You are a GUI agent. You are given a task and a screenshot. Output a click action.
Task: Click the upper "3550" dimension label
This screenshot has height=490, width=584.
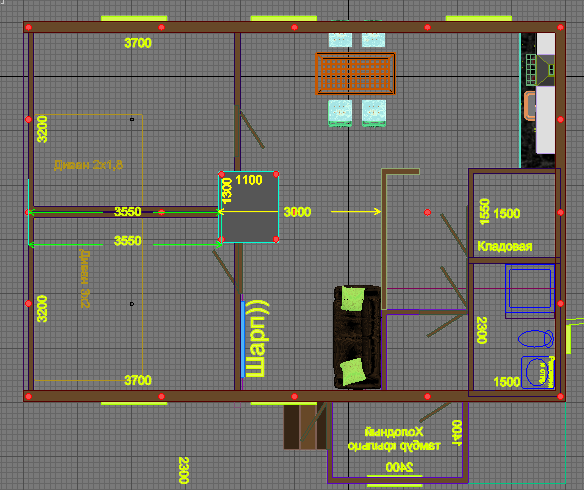(x=128, y=211)
